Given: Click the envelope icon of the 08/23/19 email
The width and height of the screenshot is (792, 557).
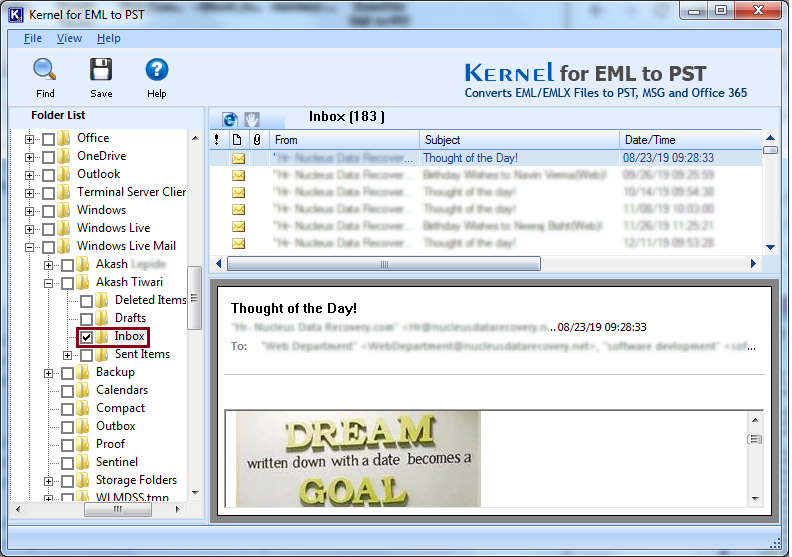Looking at the screenshot, I should (x=238, y=159).
